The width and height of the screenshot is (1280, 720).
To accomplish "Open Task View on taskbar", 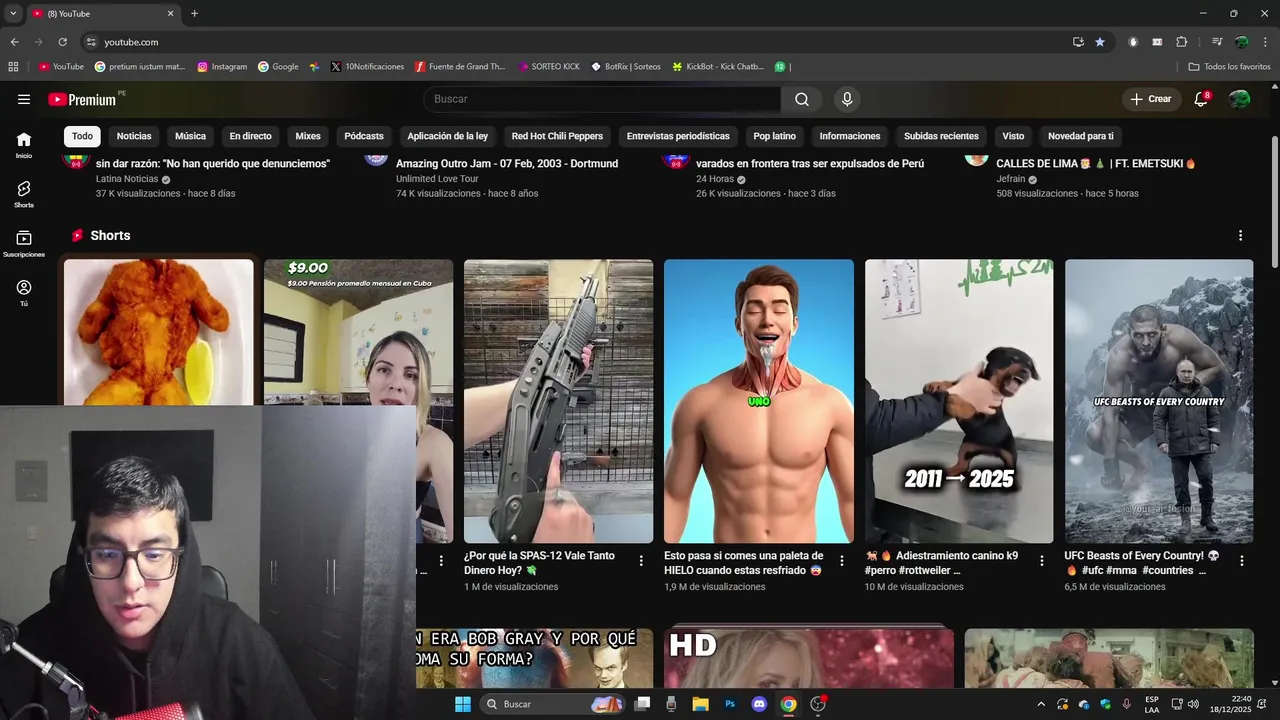I will [x=642, y=704].
